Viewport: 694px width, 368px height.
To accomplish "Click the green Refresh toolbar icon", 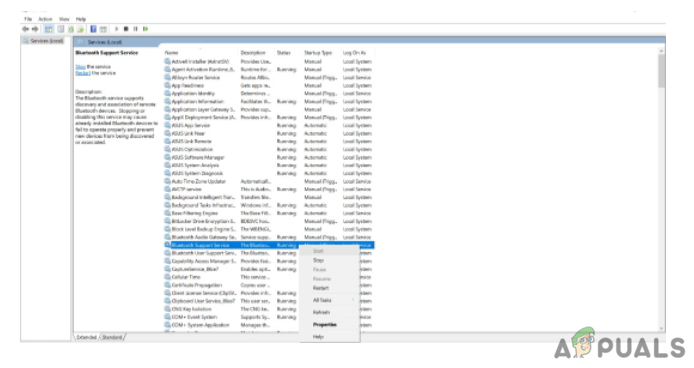I will tap(71, 29).
